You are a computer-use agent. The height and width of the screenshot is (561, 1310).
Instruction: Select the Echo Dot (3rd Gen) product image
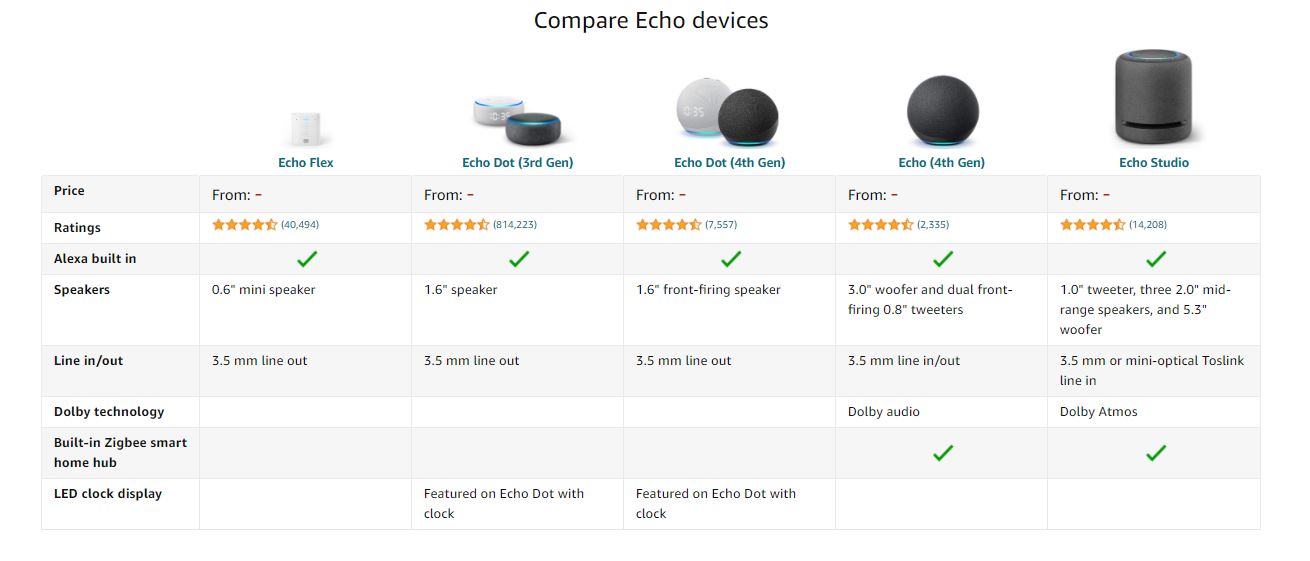tap(517, 122)
